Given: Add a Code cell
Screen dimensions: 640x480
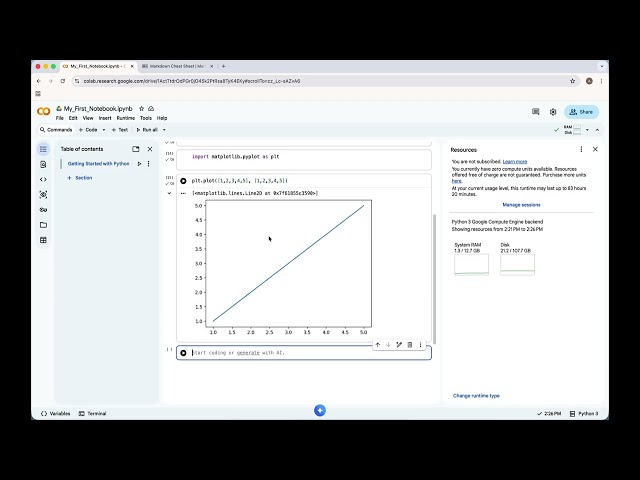Looking at the screenshot, I should (88, 130).
